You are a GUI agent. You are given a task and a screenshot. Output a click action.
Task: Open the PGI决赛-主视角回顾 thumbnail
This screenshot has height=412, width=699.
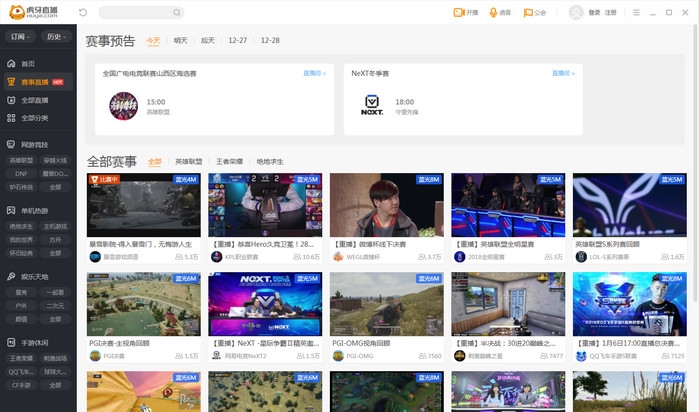pos(144,304)
